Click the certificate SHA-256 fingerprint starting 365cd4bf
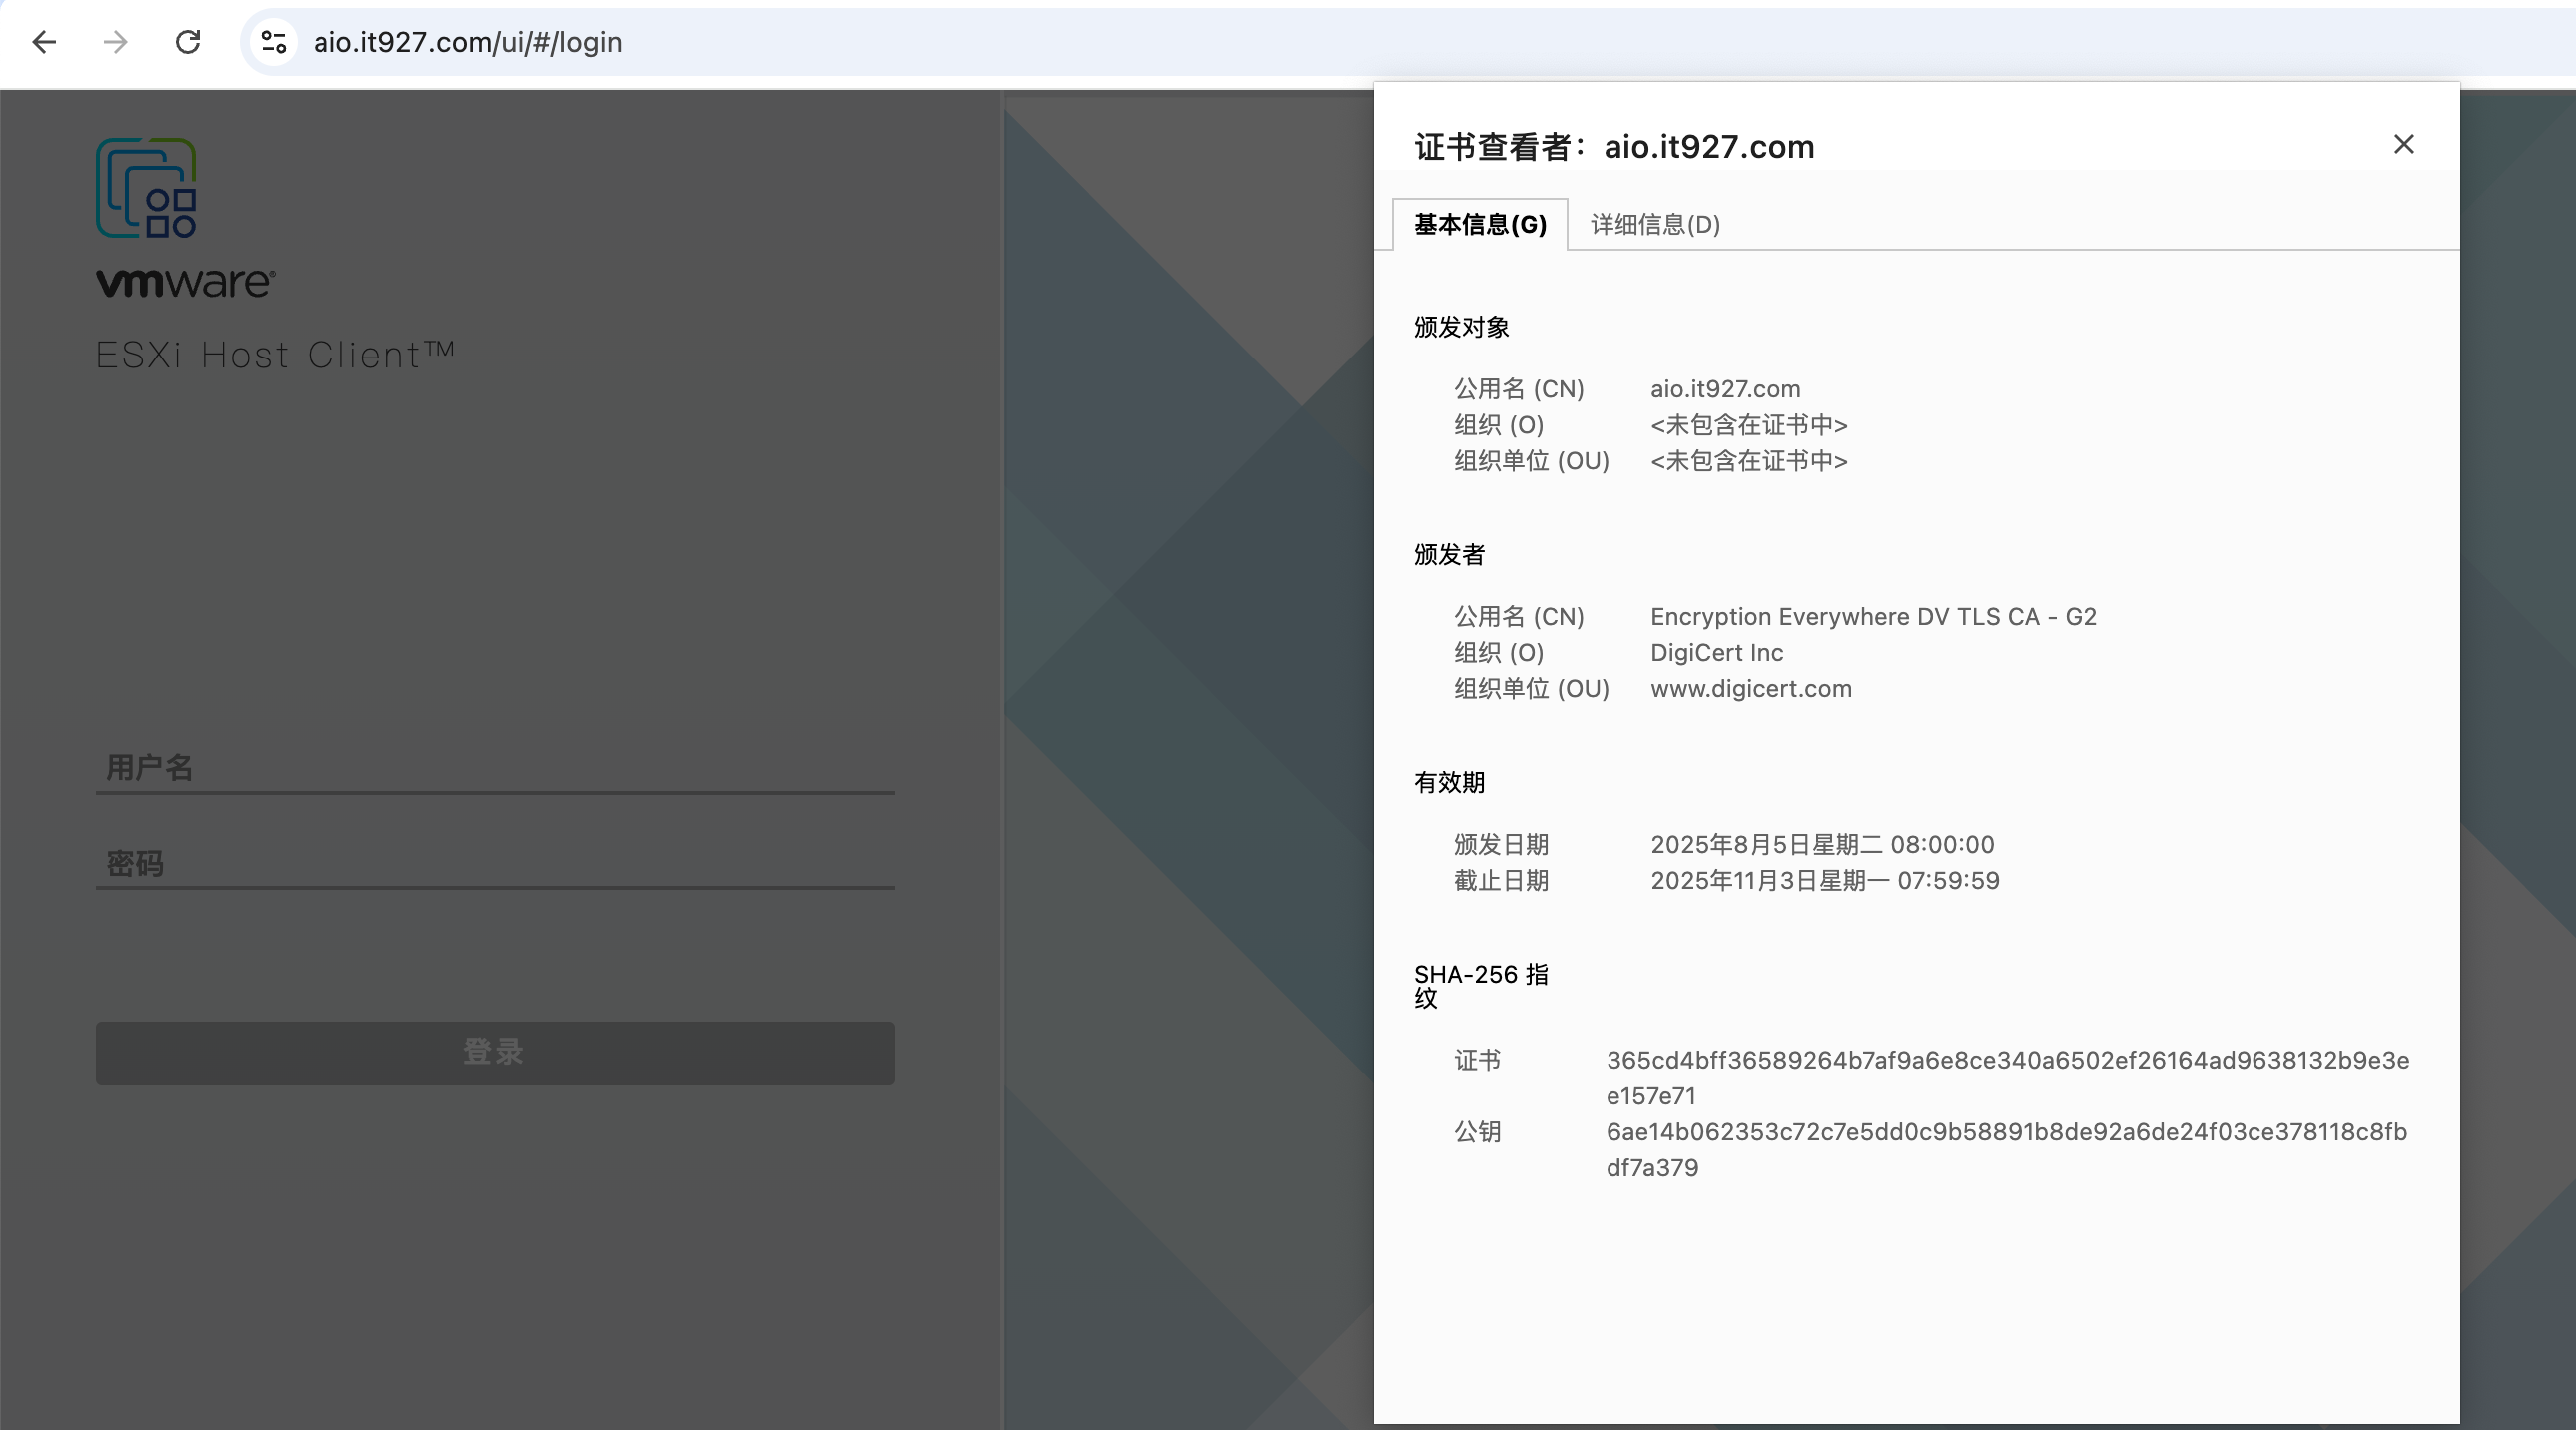The image size is (2576, 1430). (2008, 1078)
